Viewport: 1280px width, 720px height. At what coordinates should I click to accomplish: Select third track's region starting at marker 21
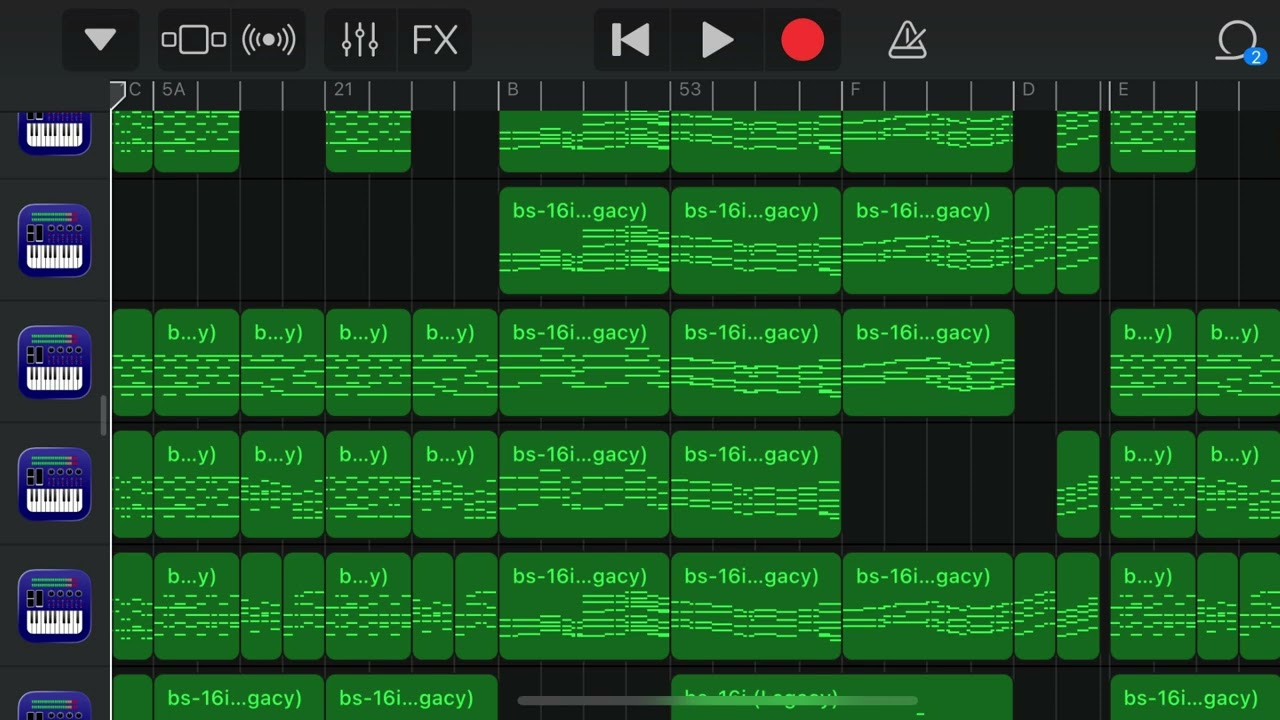coord(368,362)
